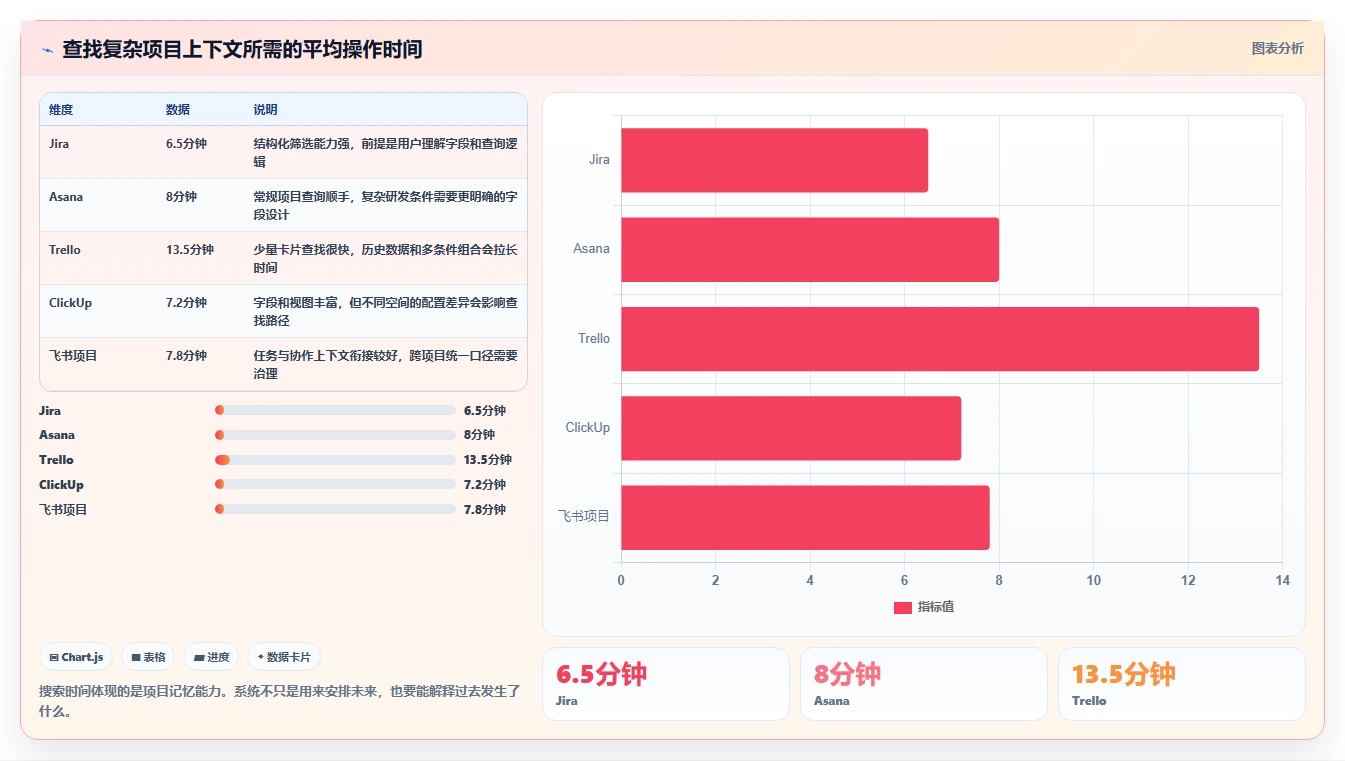1345x761 pixels.
Task: Select the 进度 tag chip
Action: point(211,657)
